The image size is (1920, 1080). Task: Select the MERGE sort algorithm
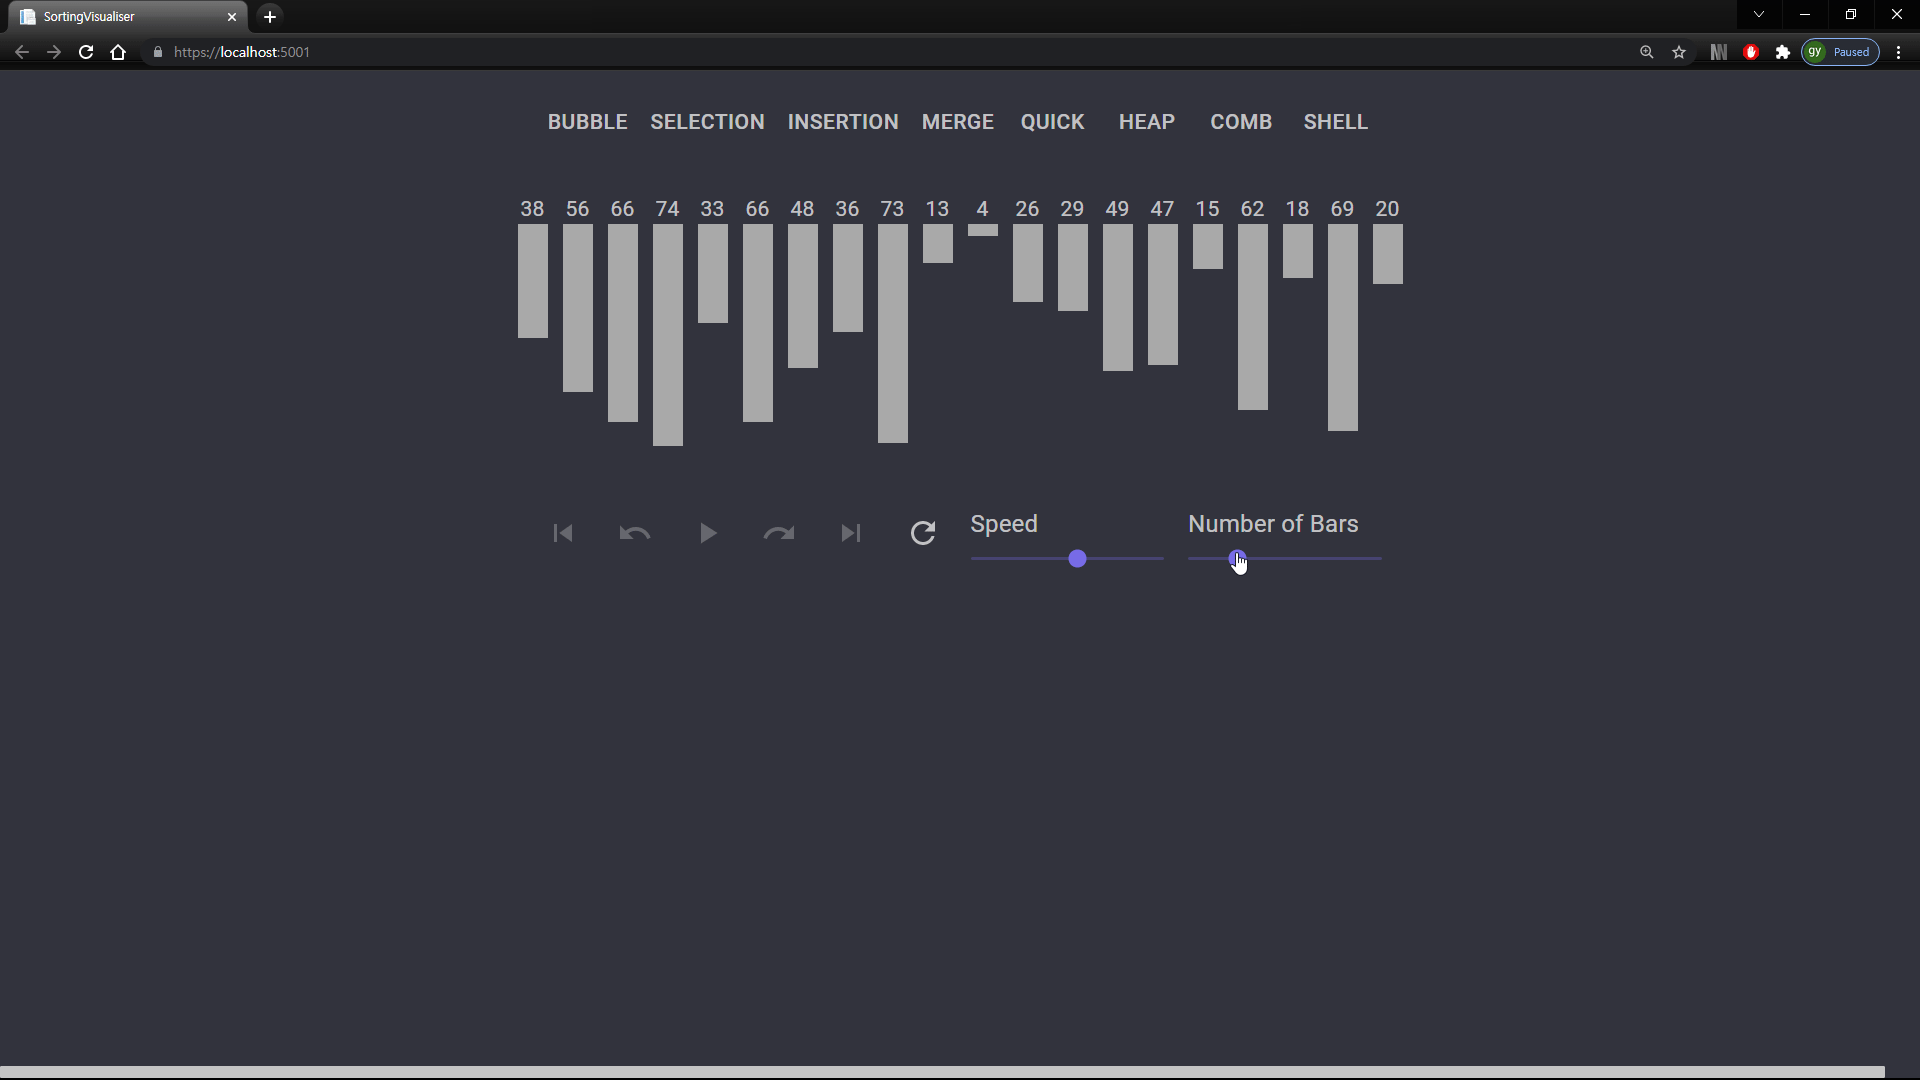[958, 122]
